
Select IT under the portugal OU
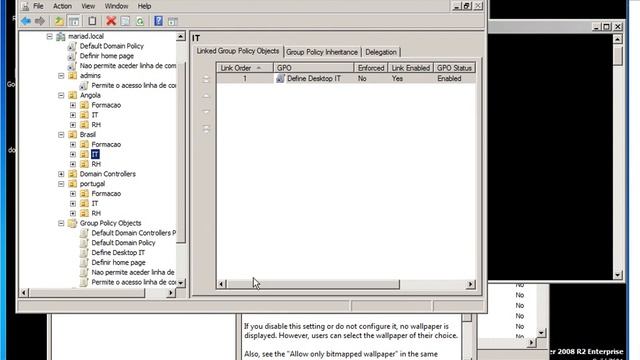coord(95,203)
